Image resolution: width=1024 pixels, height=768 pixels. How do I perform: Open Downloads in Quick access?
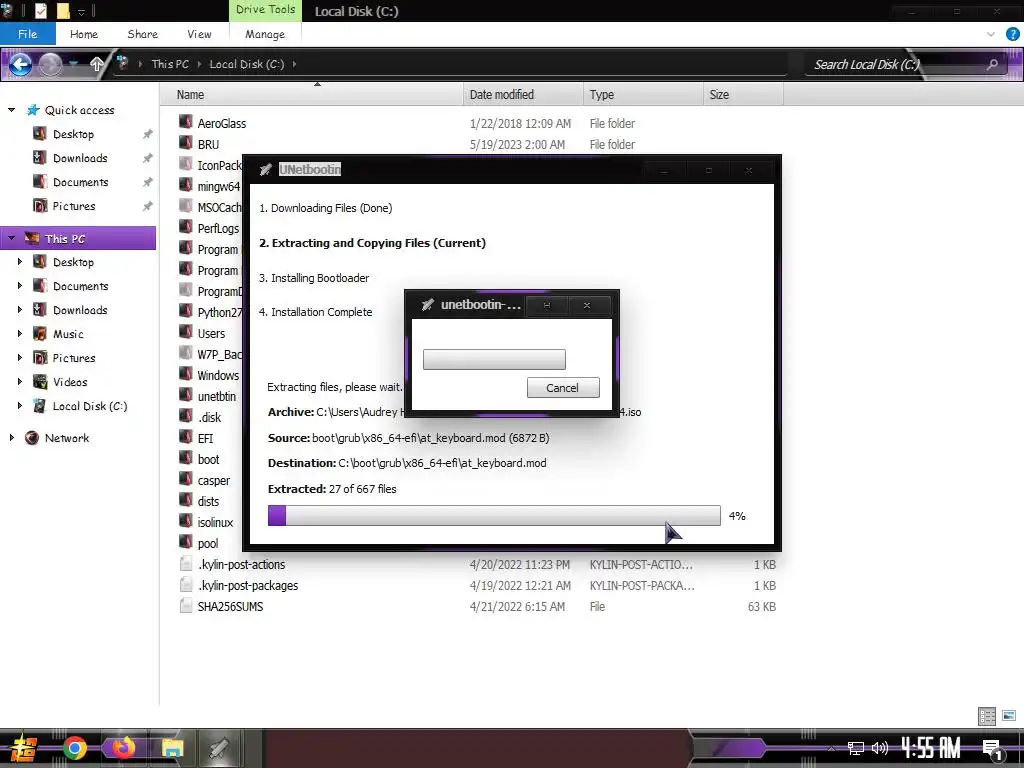(80, 158)
